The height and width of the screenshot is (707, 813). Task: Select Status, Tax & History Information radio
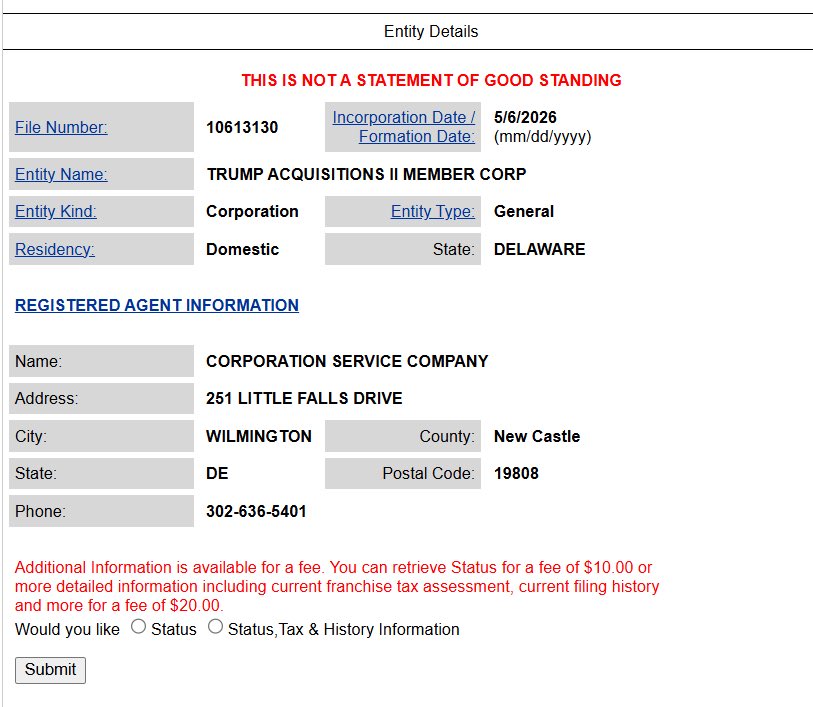coord(215,627)
